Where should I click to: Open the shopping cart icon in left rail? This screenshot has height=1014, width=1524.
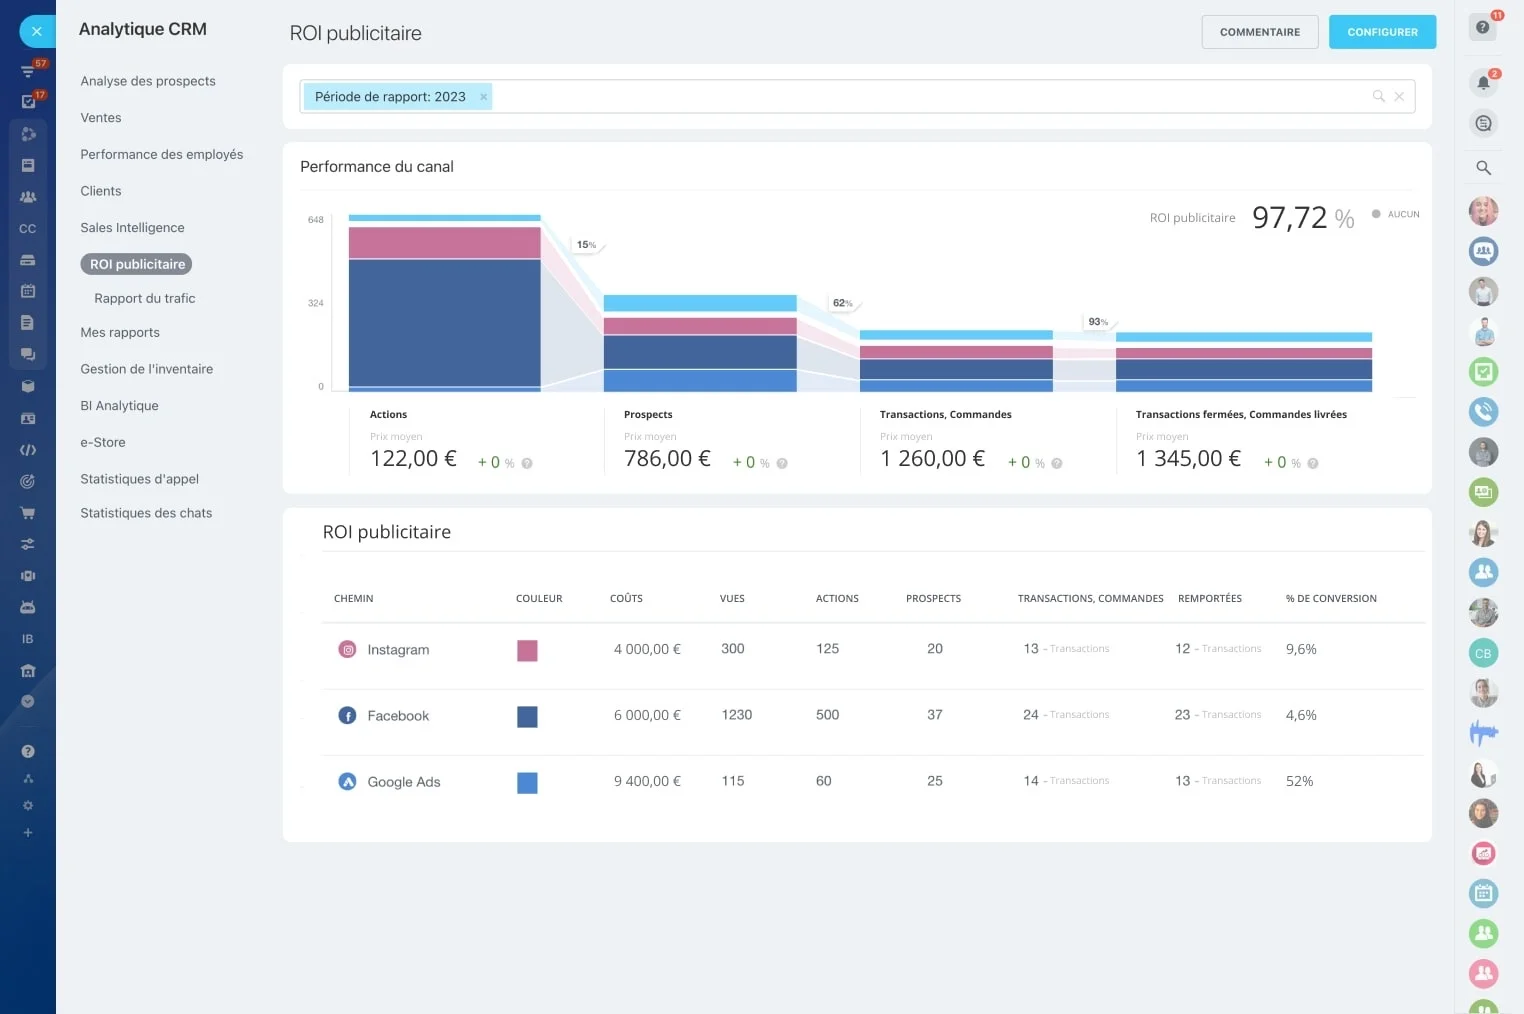coord(28,513)
